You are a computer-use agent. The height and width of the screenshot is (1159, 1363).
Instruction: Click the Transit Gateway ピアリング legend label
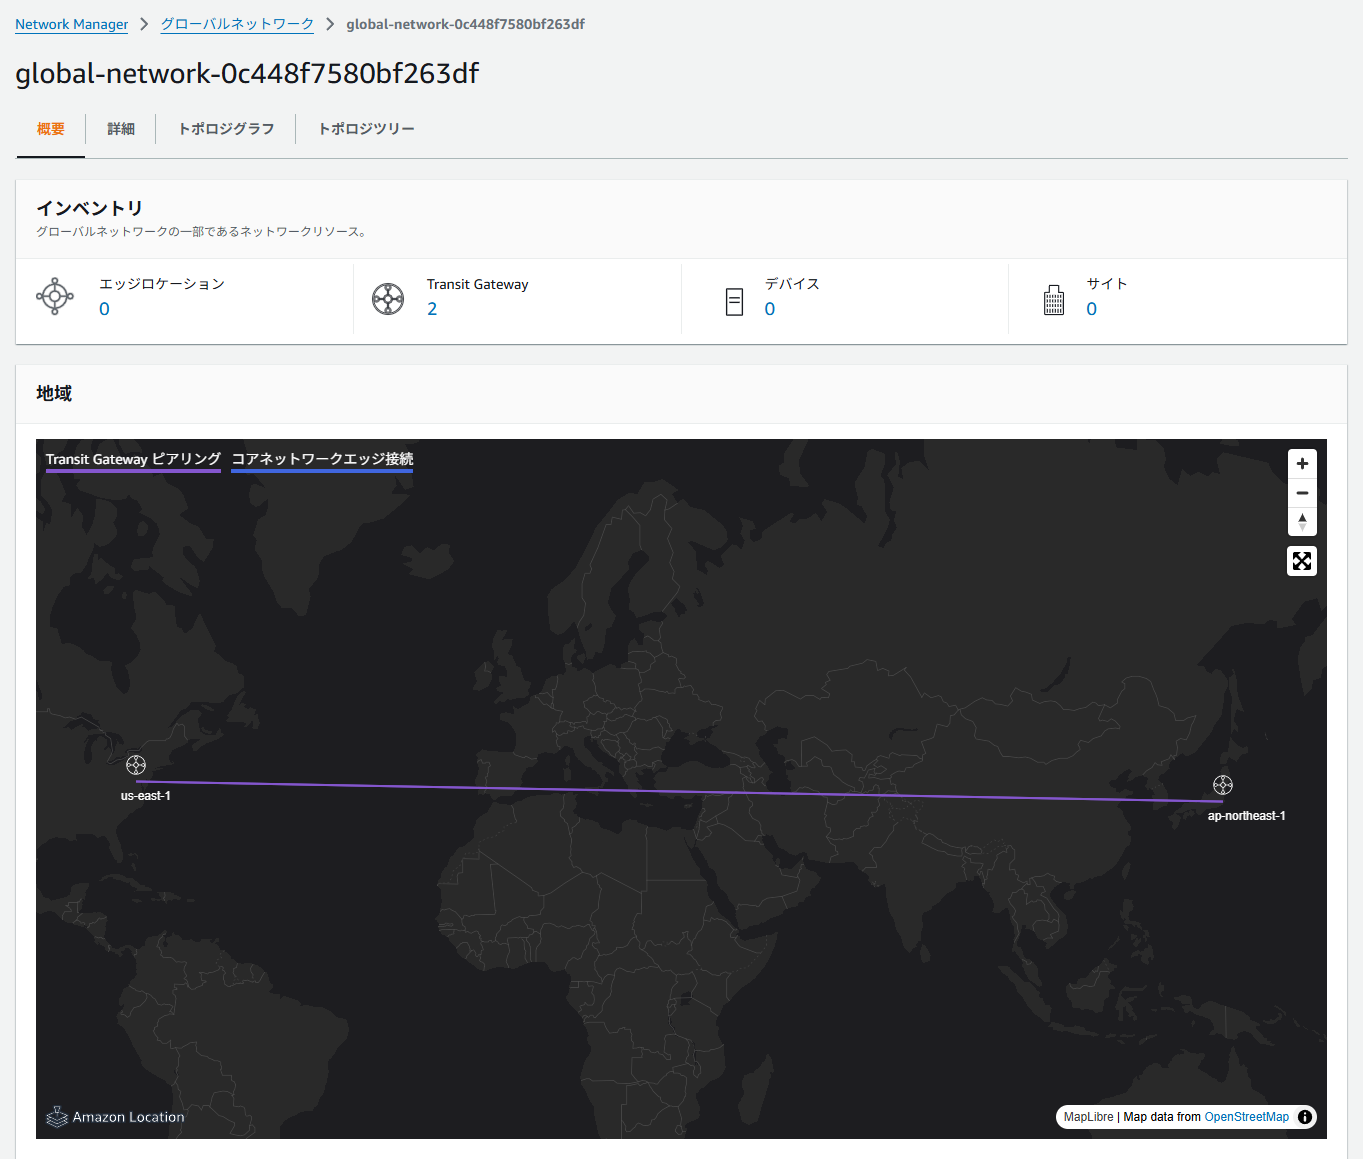click(x=133, y=459)
